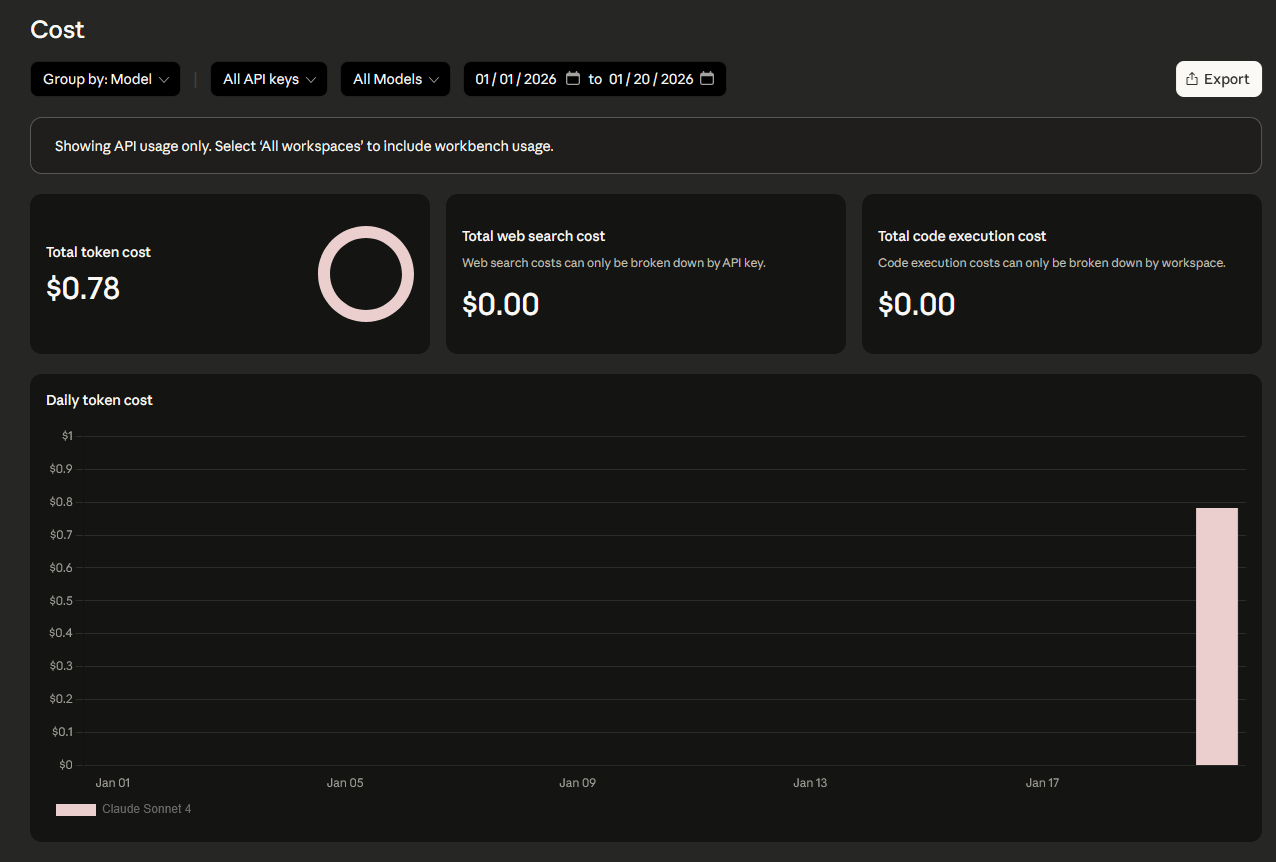Click the Total web search cost card
The width and height of the screenshot is (1276, 862).
click(x=645, y=274)
